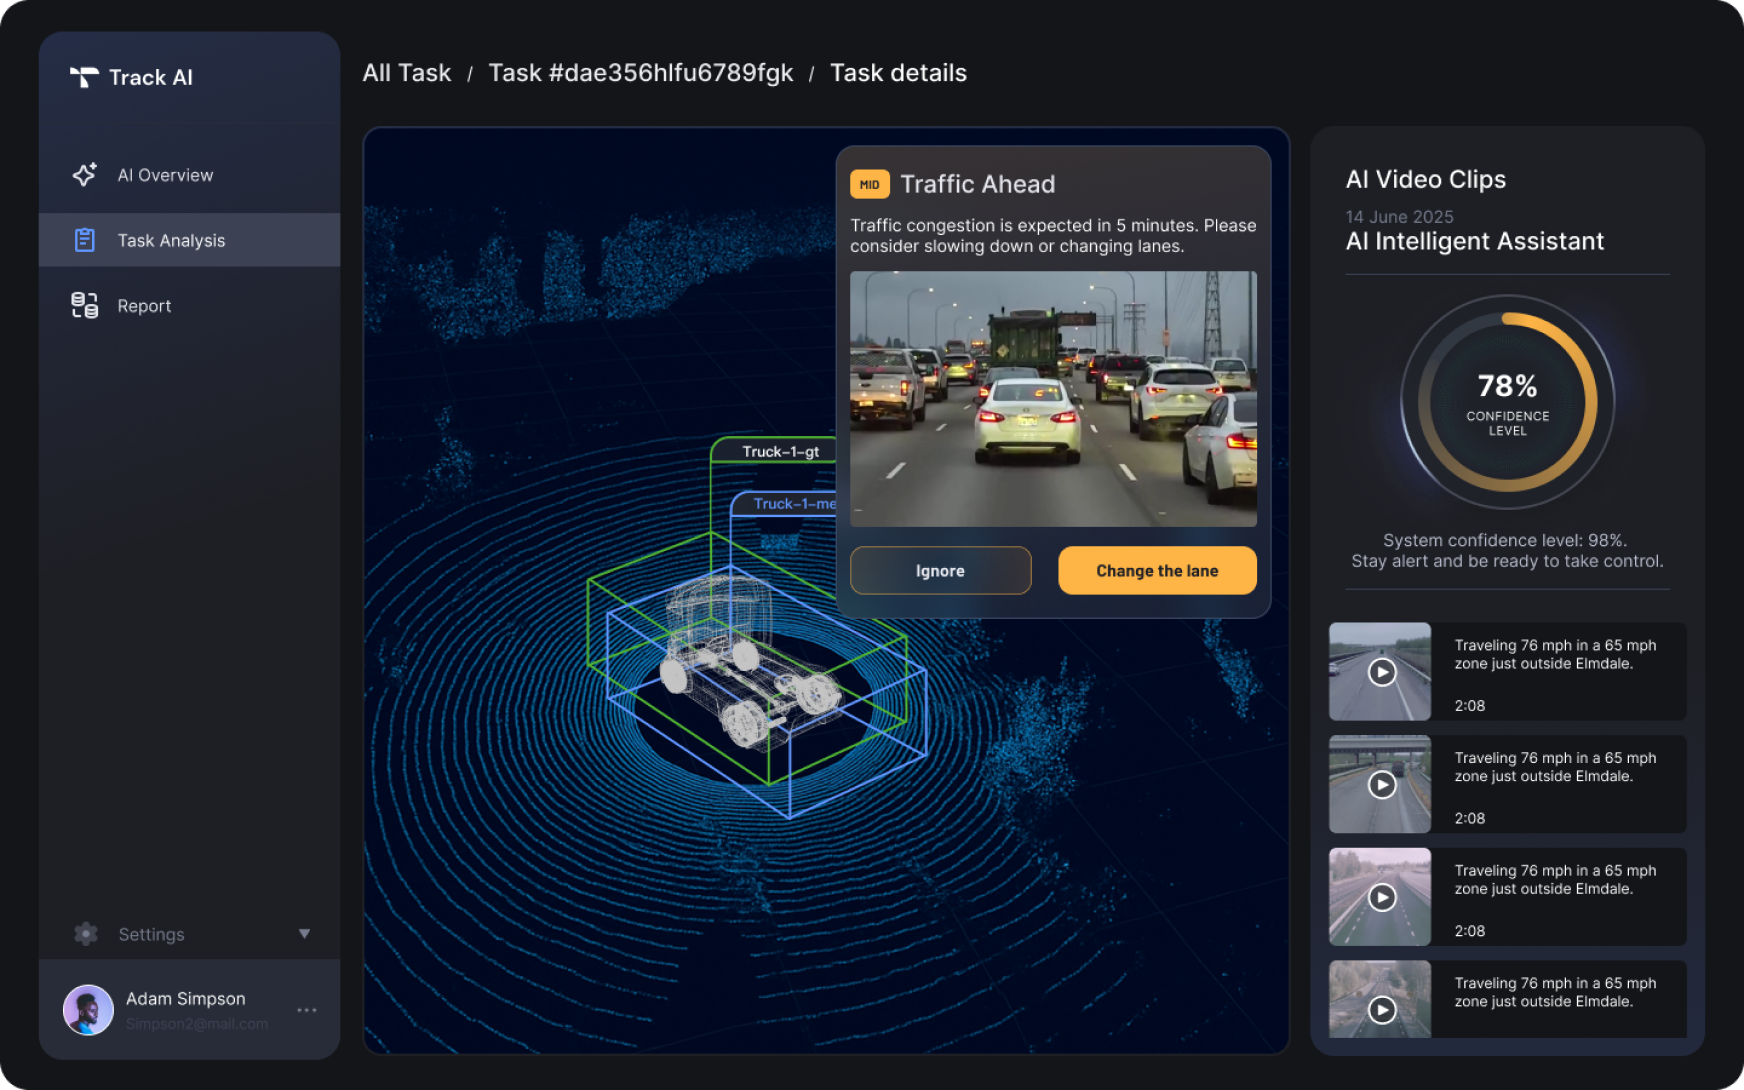Click the Track AI logo icon
The width and height of the screenshot is (1744, 1090).
click(x=84, y=77)
